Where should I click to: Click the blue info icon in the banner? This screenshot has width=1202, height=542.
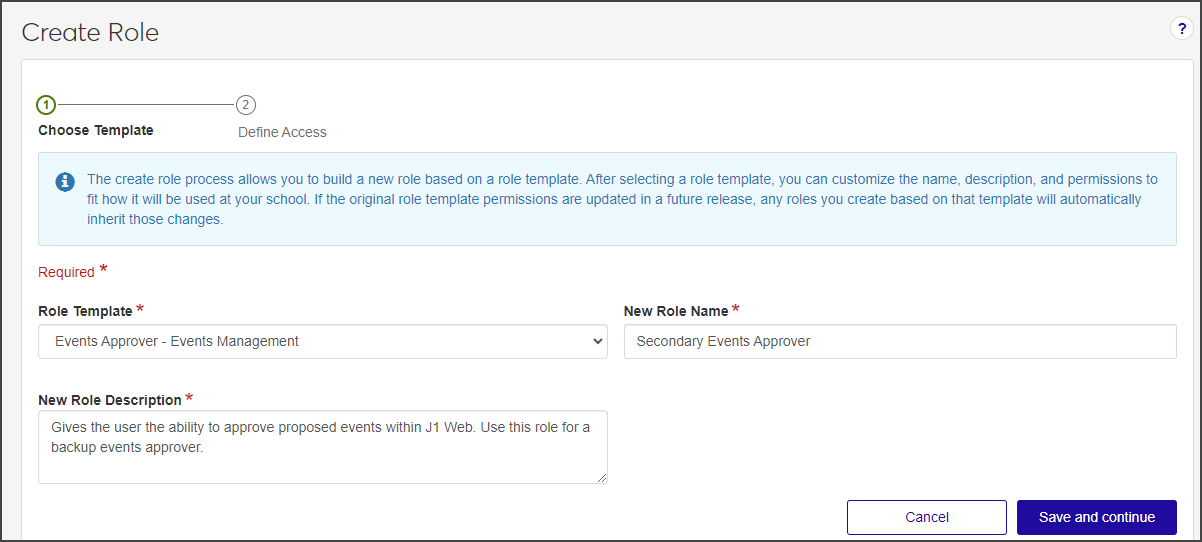pos(64,181)
